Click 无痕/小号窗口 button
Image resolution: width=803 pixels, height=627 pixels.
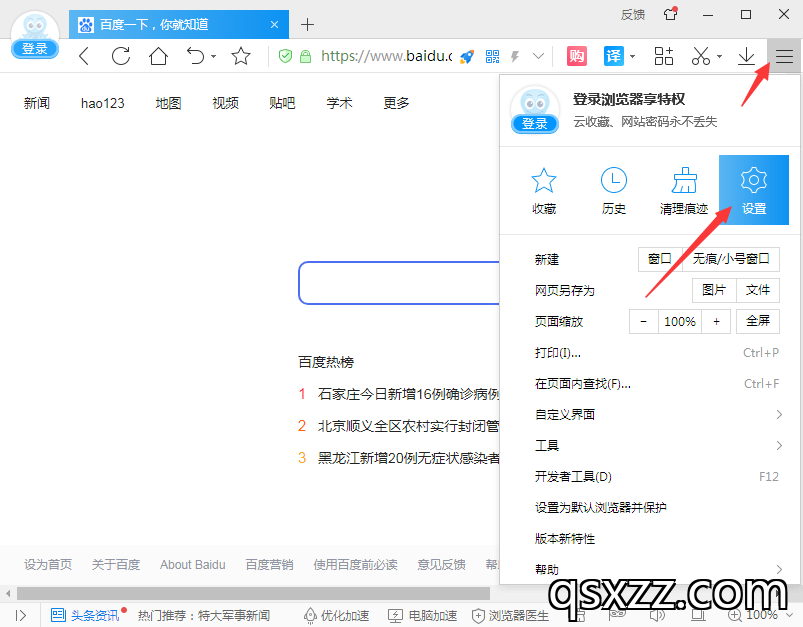click(731, 259)
